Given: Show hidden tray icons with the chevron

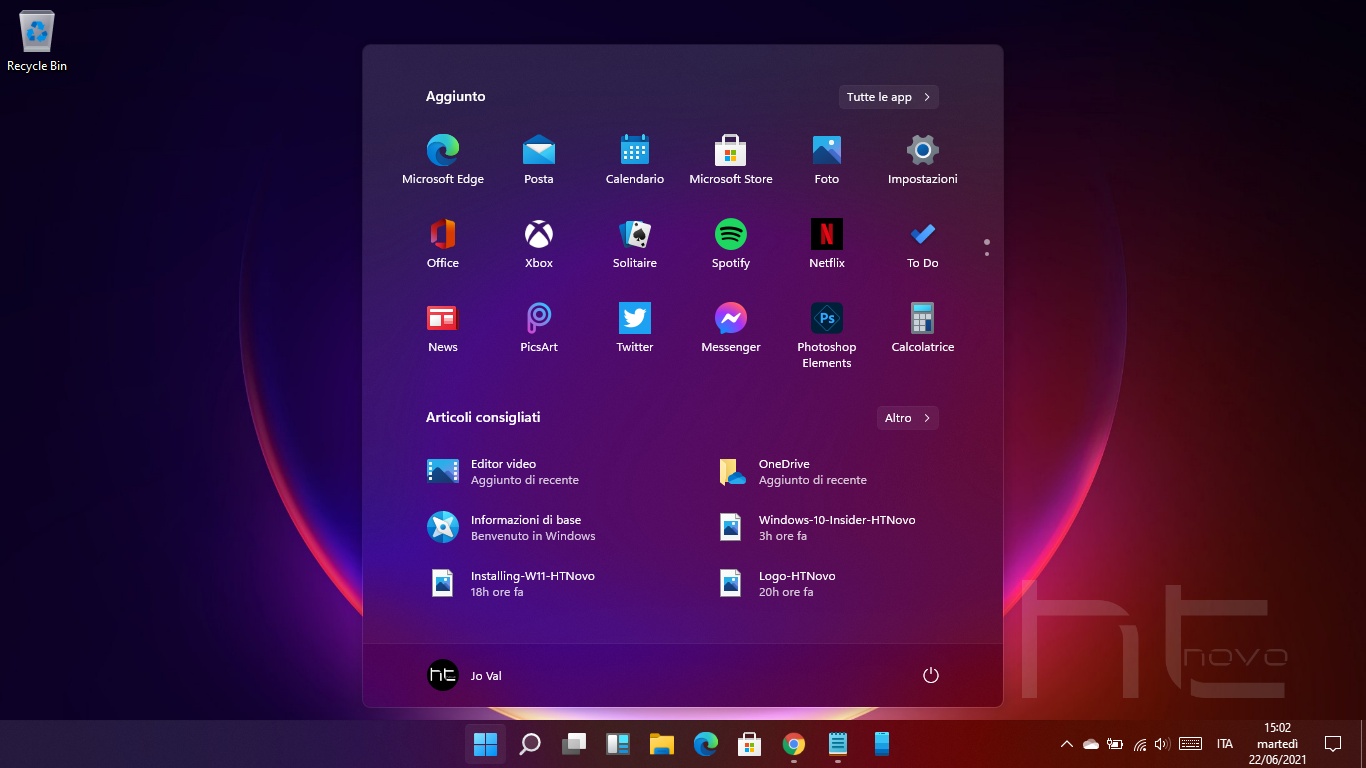Looking at the screenshot, I should point(1066,744).
